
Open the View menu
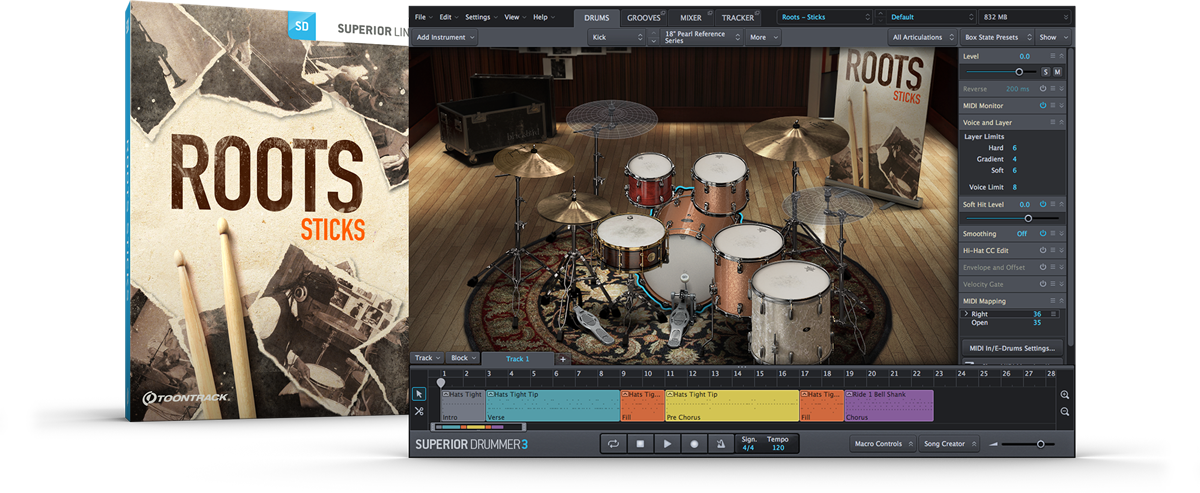tap(514, 17)
